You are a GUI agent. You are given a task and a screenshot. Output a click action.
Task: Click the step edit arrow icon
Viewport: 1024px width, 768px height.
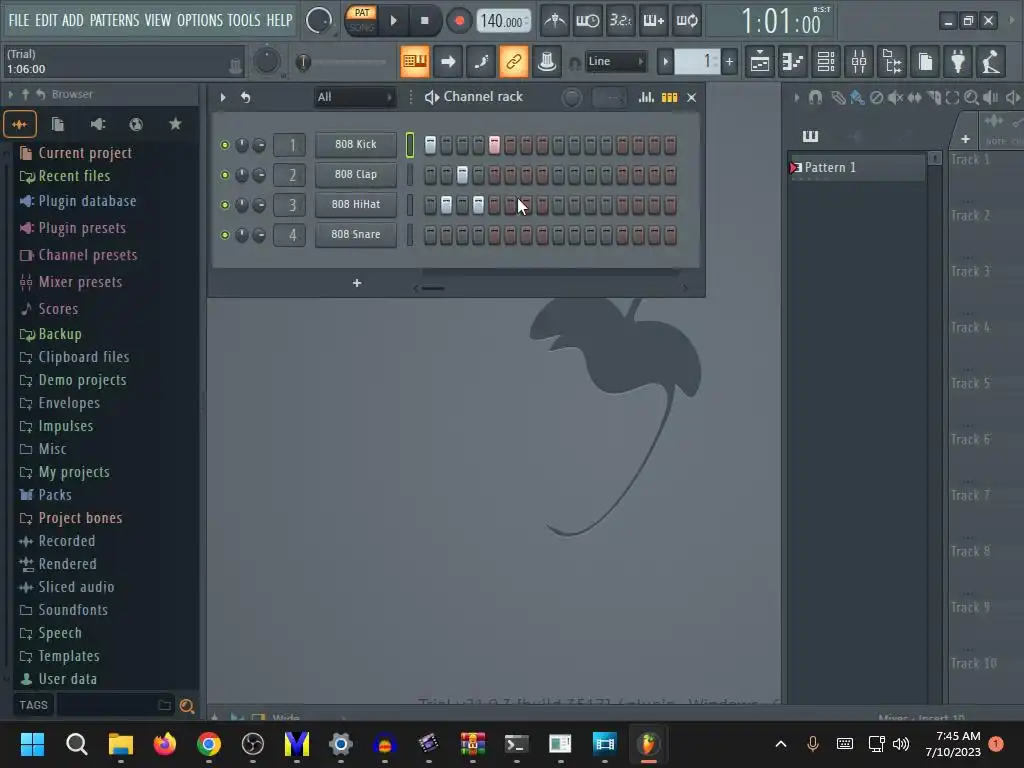[448, 61]
